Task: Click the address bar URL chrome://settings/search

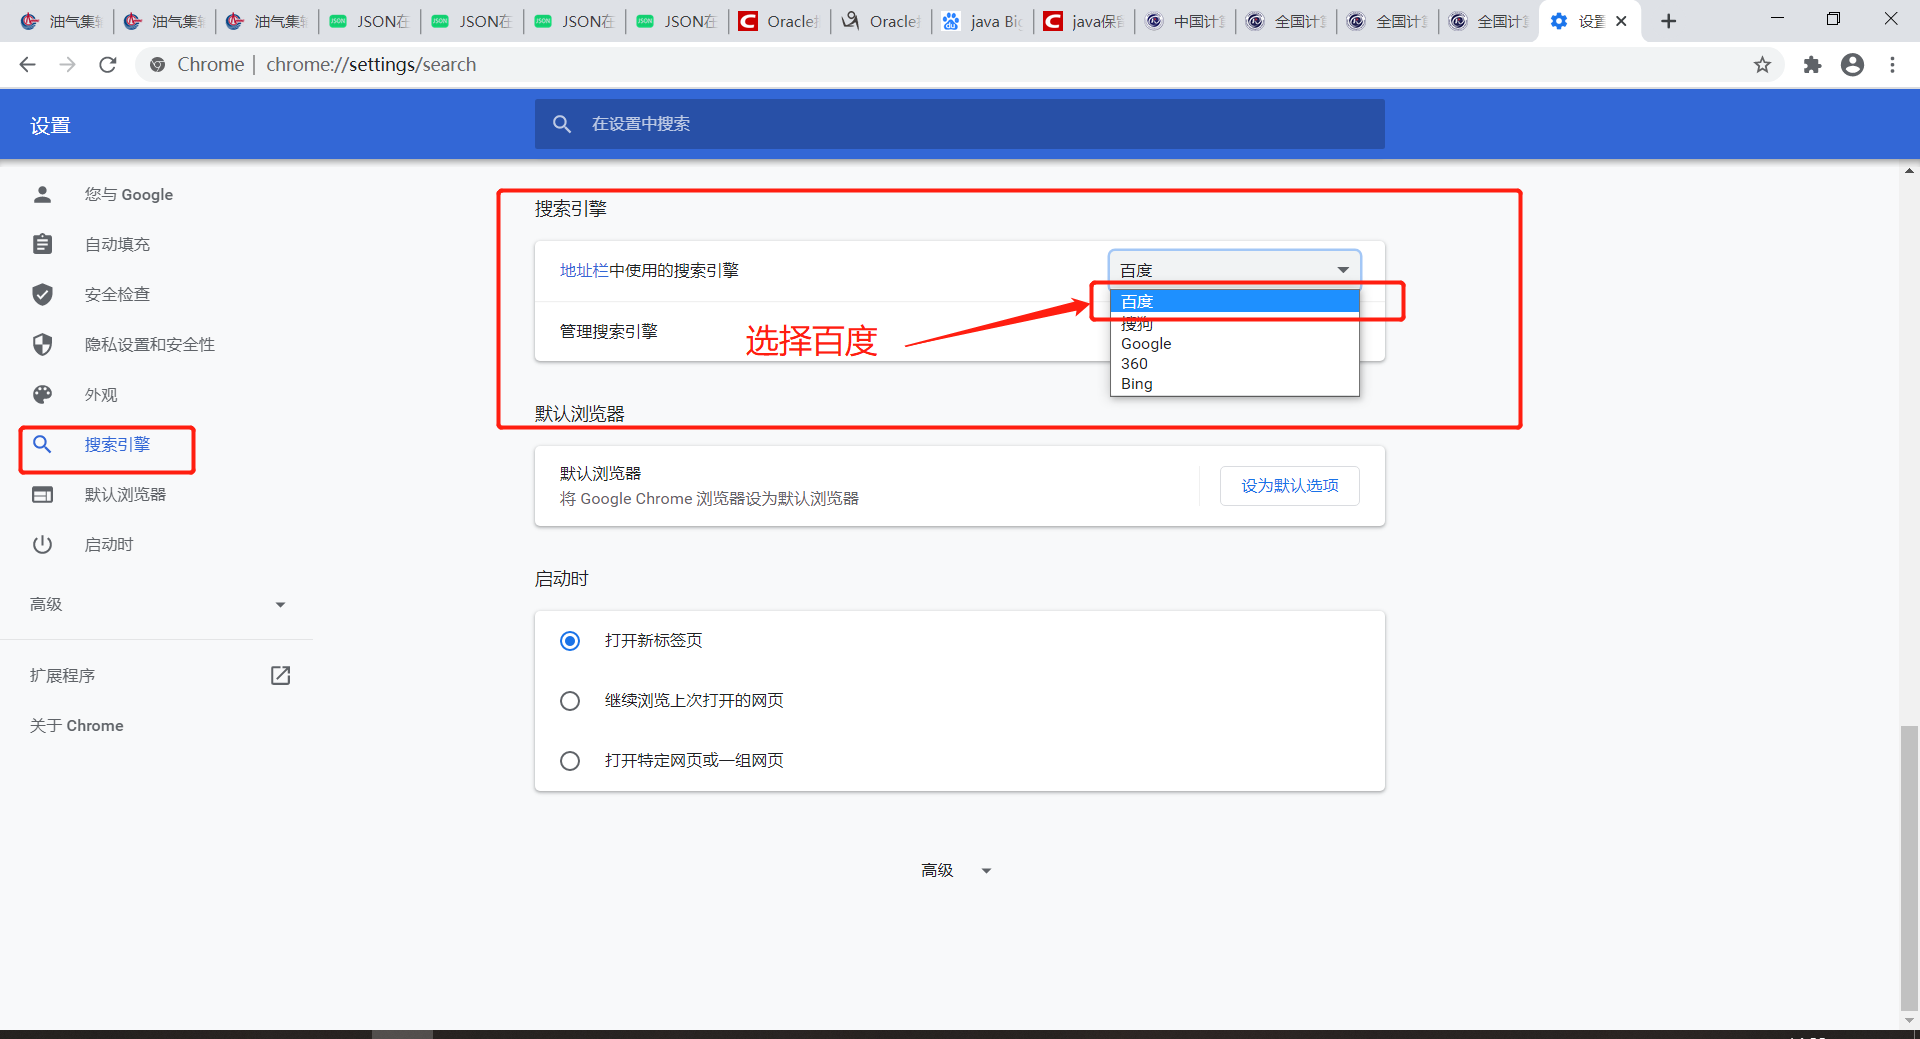Action: point(371,65)
